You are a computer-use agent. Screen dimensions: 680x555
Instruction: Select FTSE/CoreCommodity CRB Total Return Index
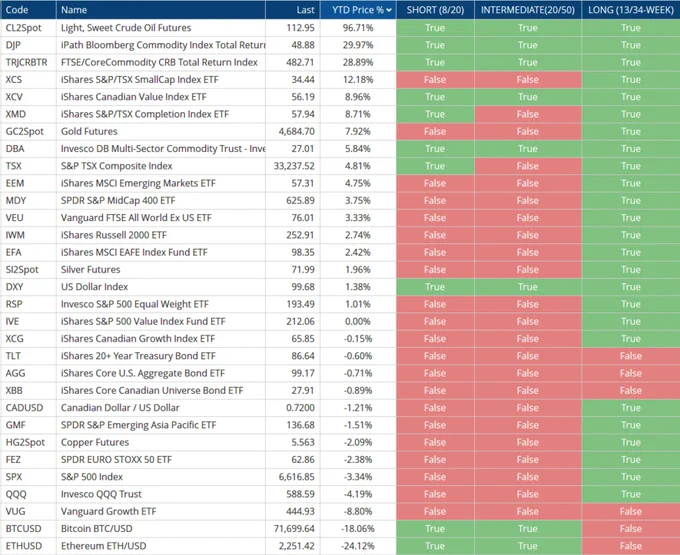point(159,62)
